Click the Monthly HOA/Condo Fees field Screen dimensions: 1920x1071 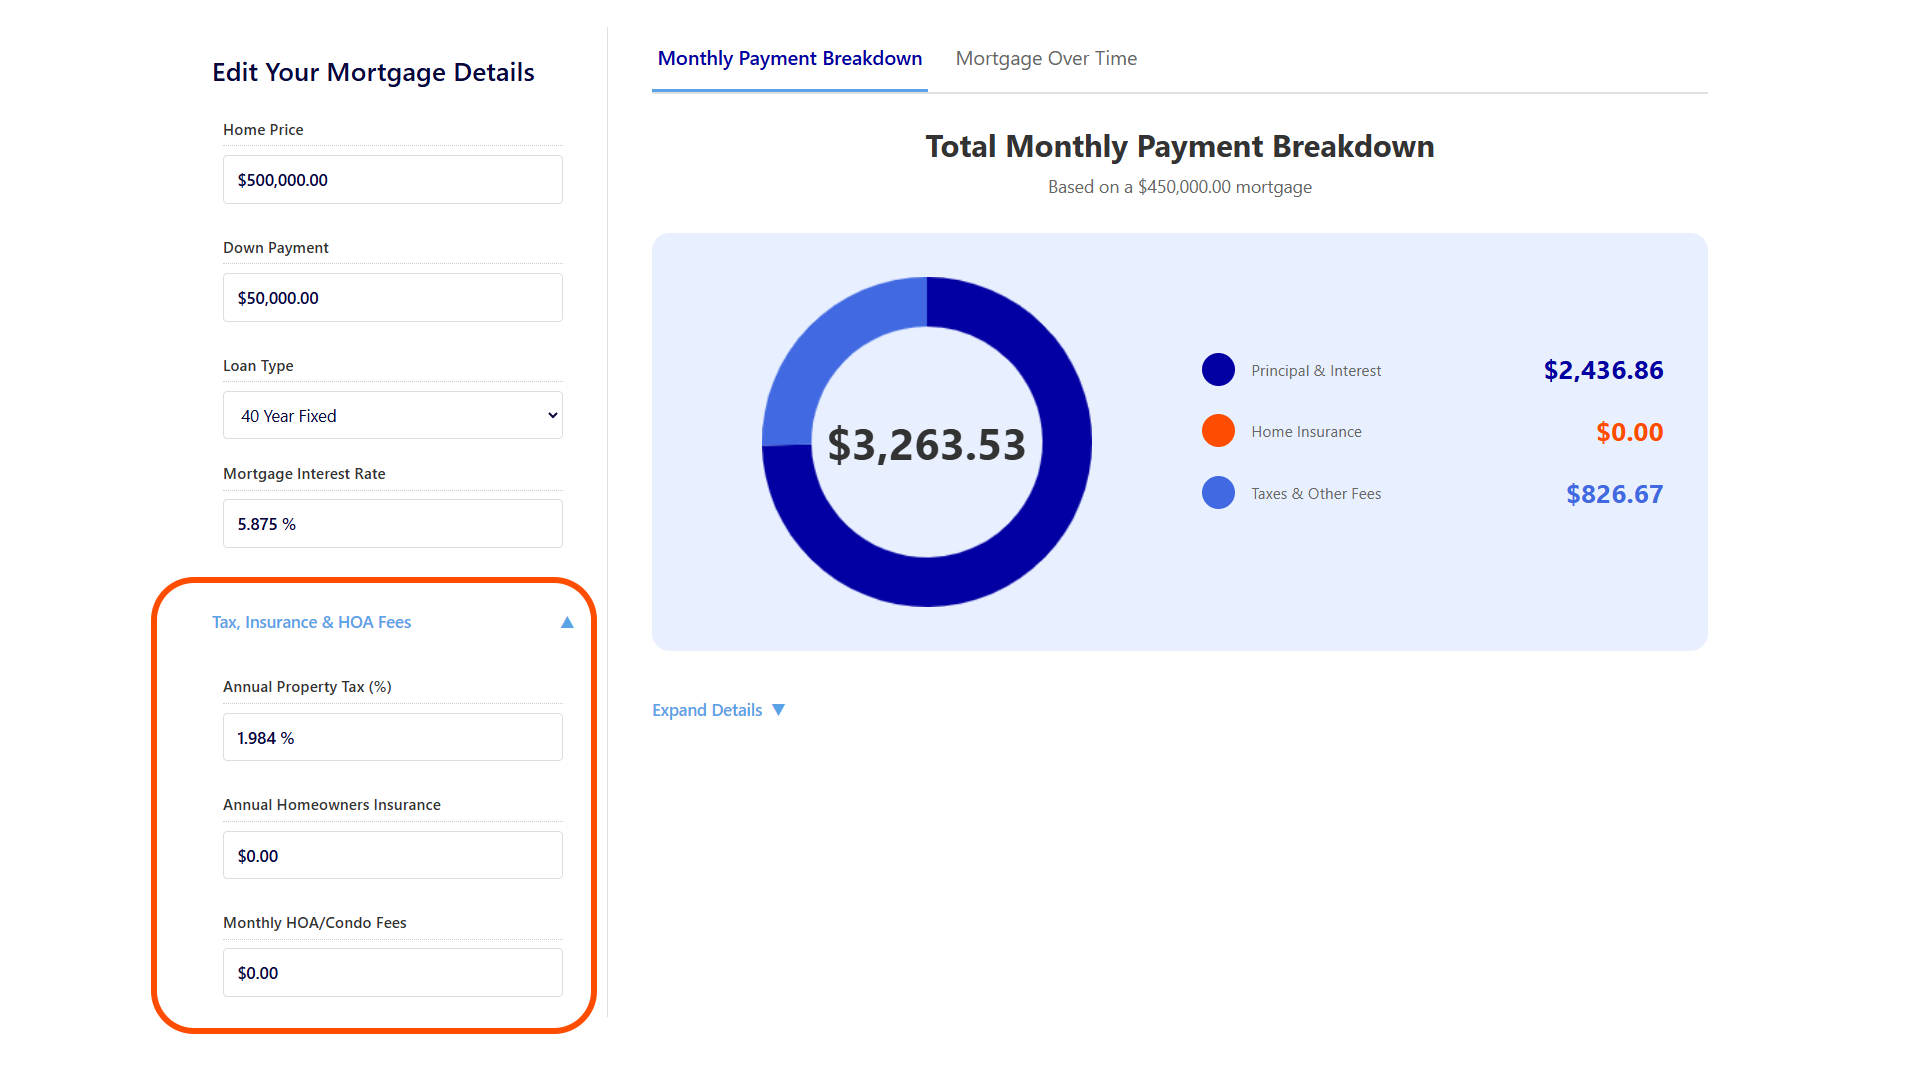392,973
